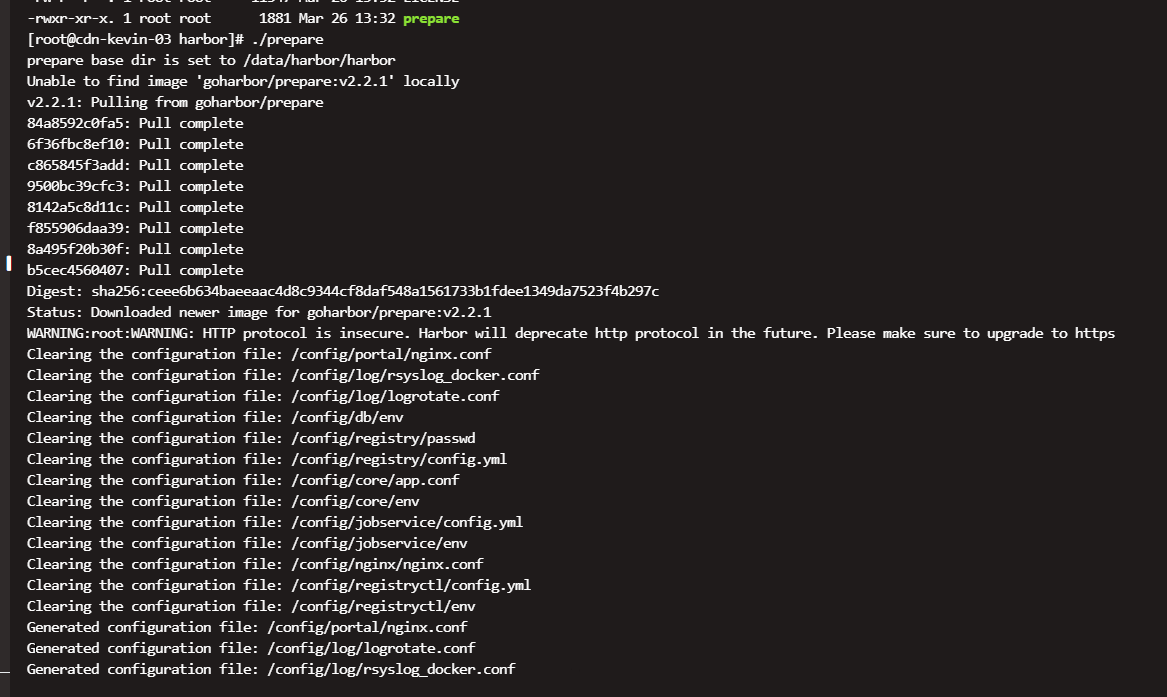Click the Clearing /config/registryctl/env line
Image resolution: width=1167 pixels, height=697 pixels.
(x=251, y=606)
